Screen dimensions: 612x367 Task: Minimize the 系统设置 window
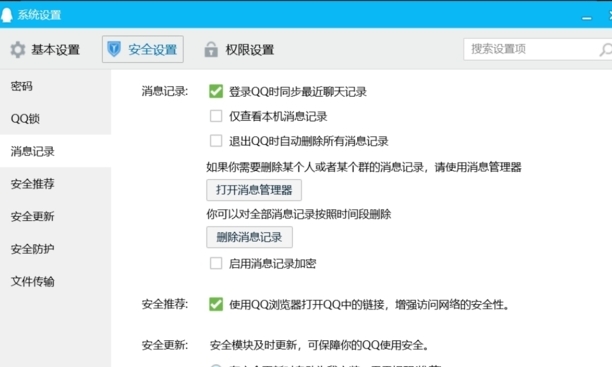[587, 18]
